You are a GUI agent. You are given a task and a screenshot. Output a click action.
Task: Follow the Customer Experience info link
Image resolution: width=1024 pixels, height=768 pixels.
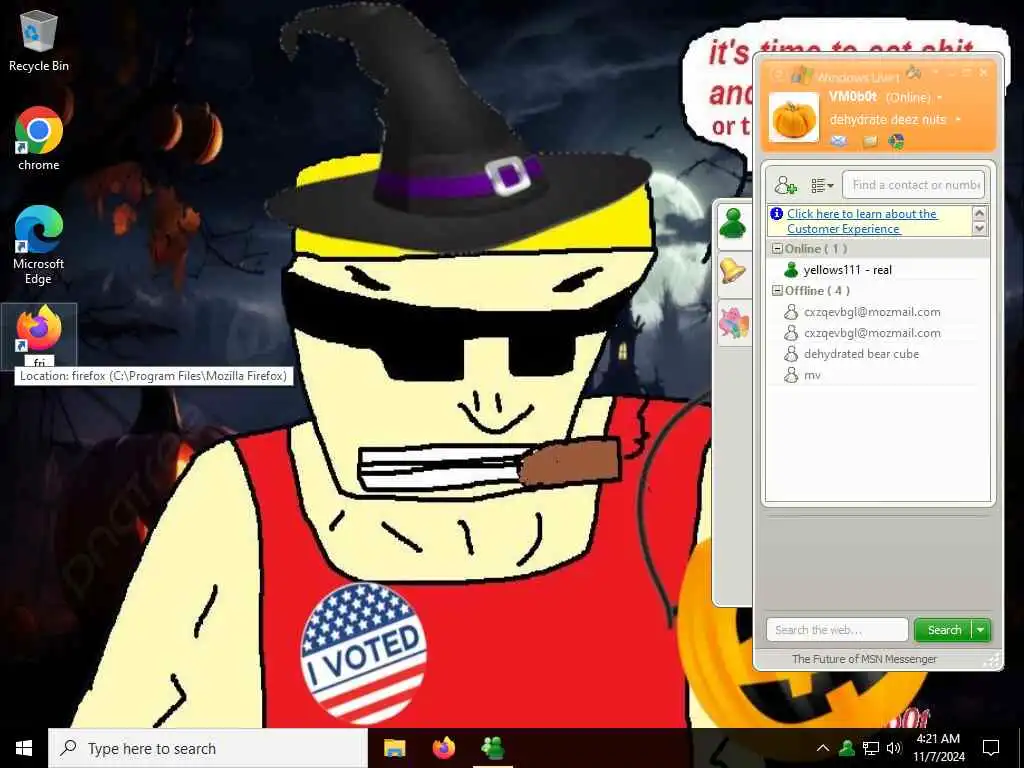(x=862, y=221)
